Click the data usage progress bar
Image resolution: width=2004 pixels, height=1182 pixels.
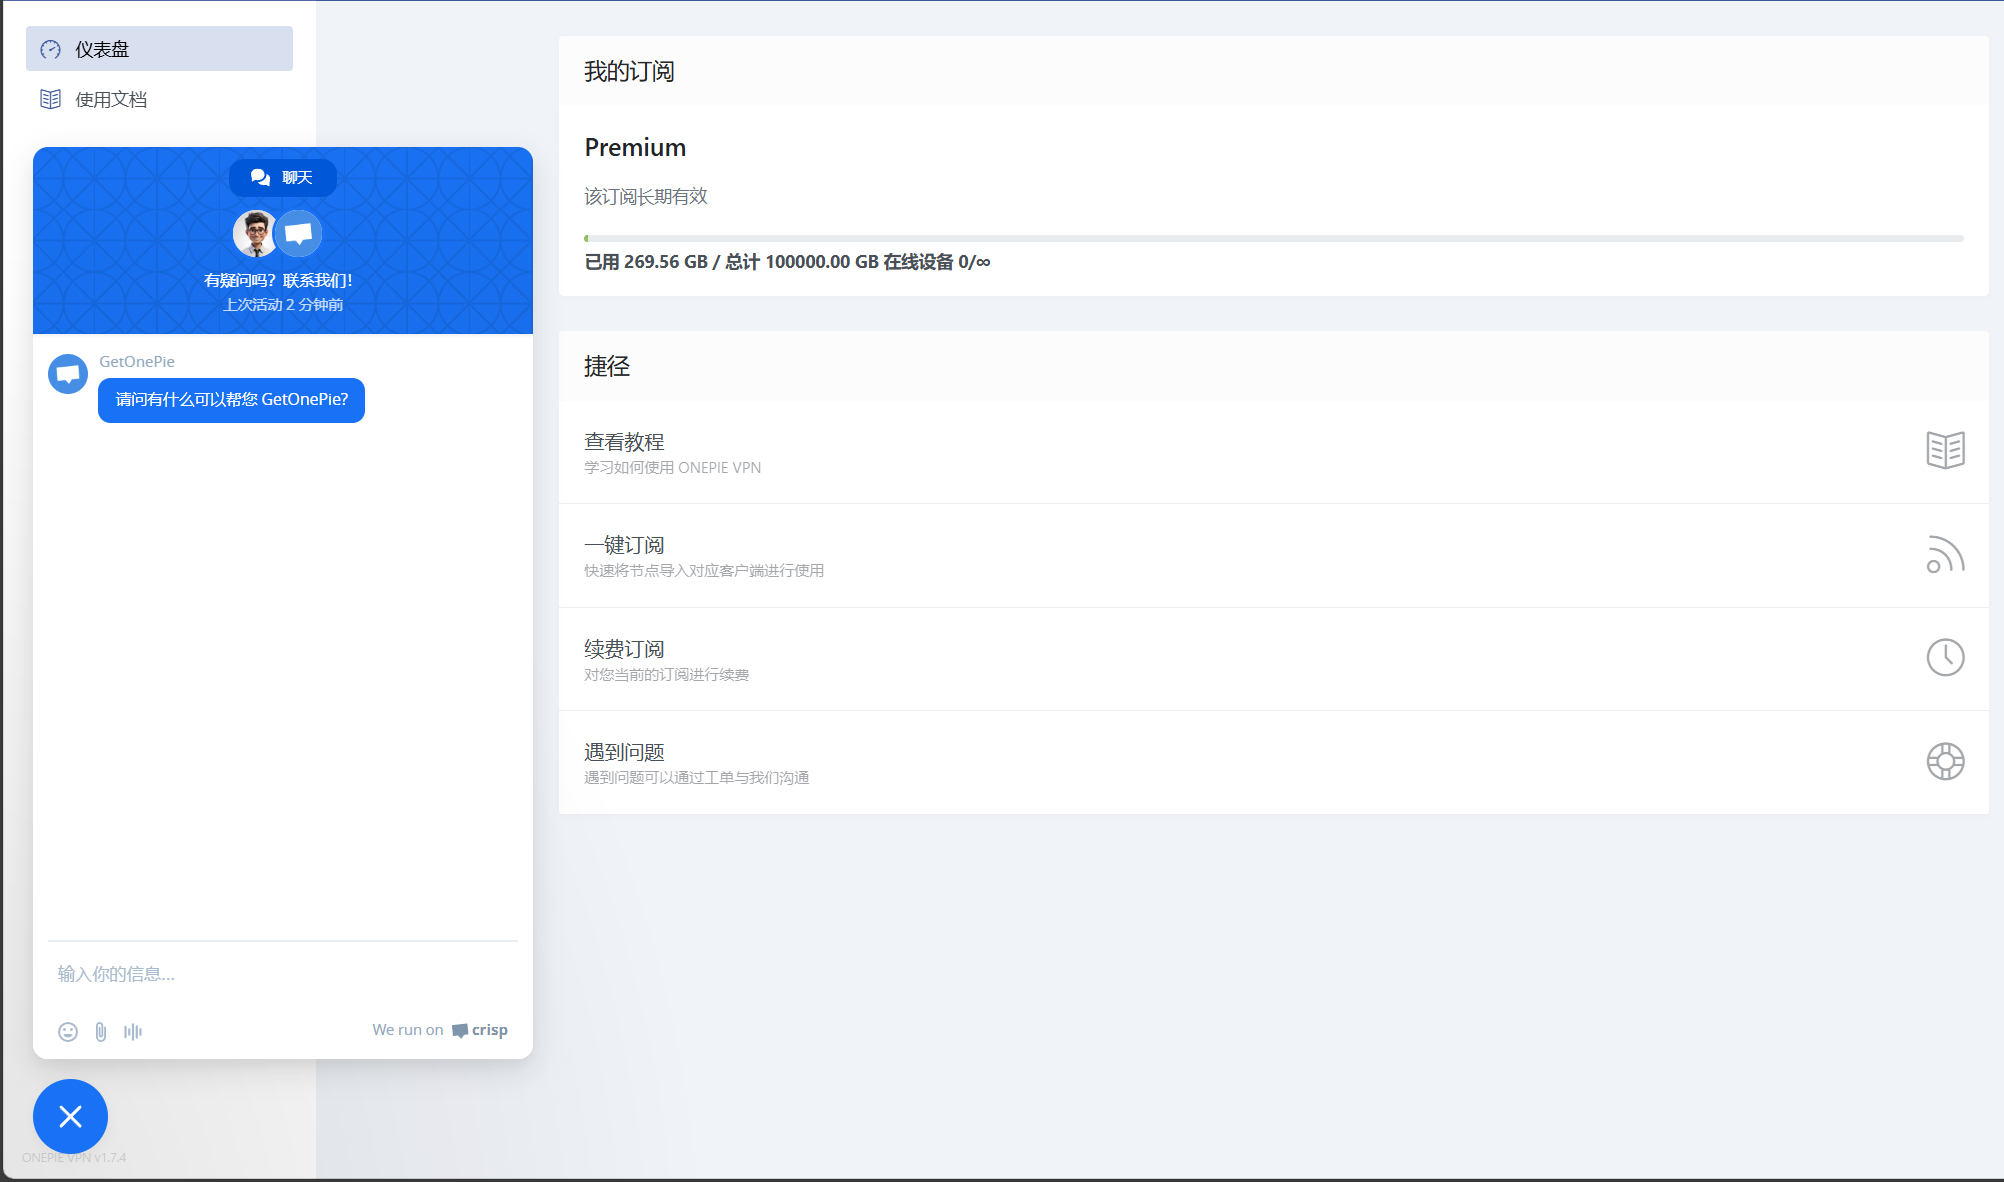(1273, 238)
